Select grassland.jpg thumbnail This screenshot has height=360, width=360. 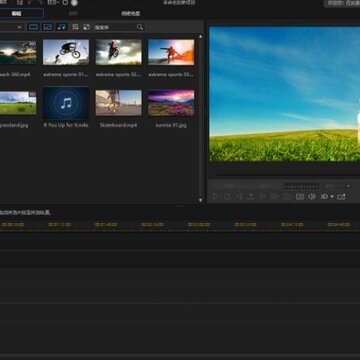[x=18, y=103]
